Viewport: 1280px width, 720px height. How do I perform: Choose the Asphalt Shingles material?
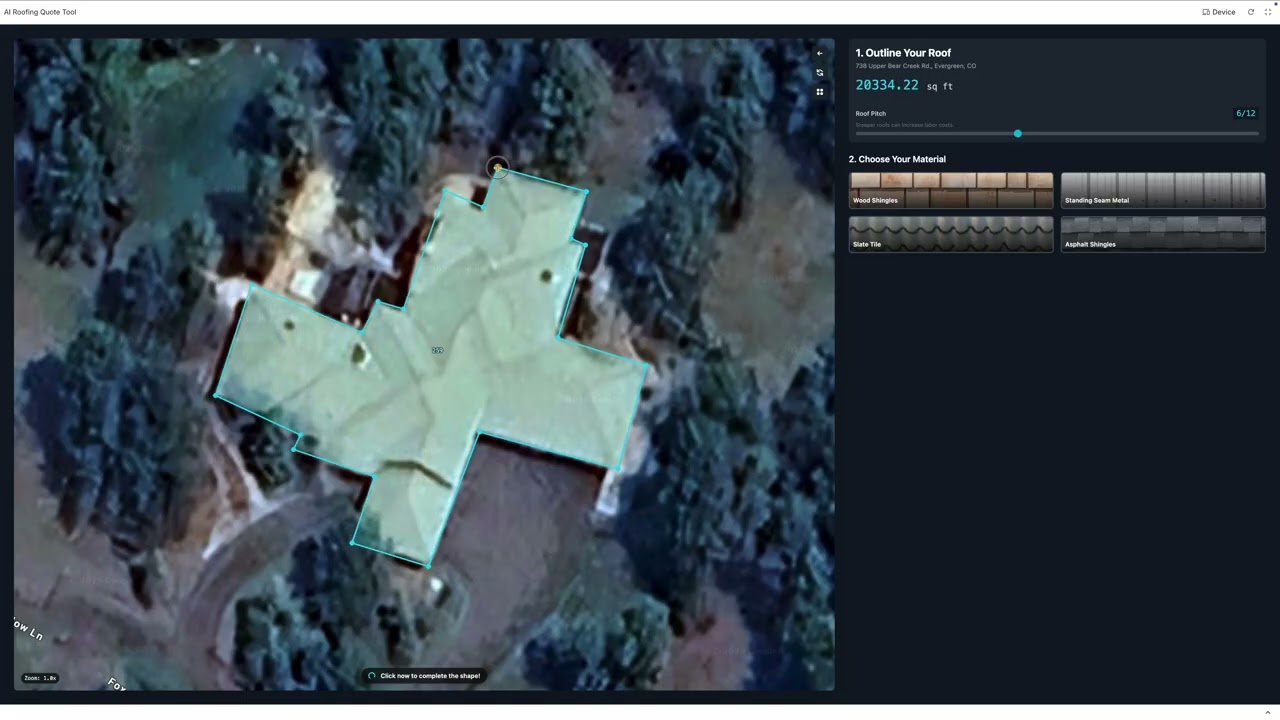pyautogui.click(x=1162, y=234)
